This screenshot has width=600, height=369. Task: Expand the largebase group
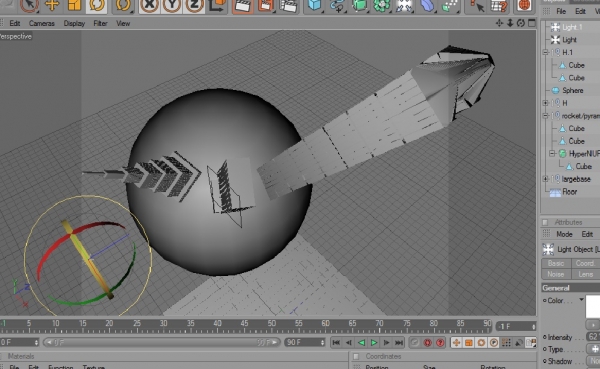(546, 179)
